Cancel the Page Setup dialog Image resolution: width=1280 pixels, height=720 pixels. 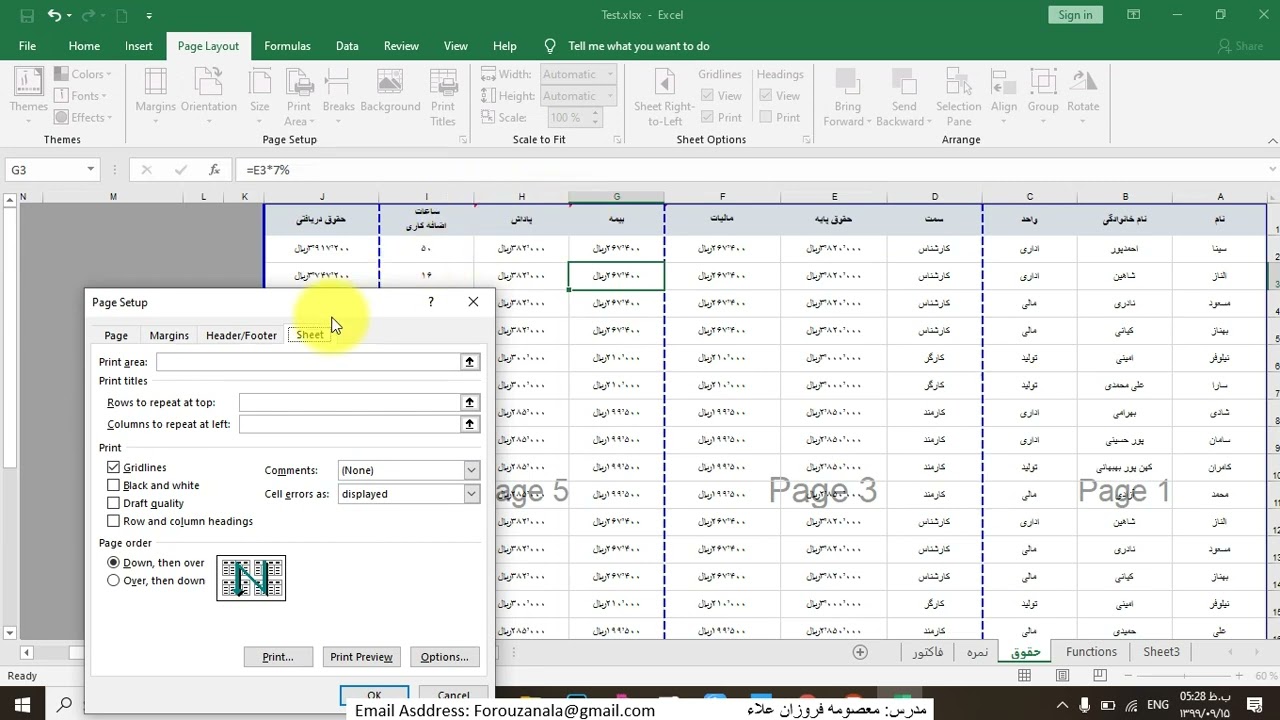453,695
